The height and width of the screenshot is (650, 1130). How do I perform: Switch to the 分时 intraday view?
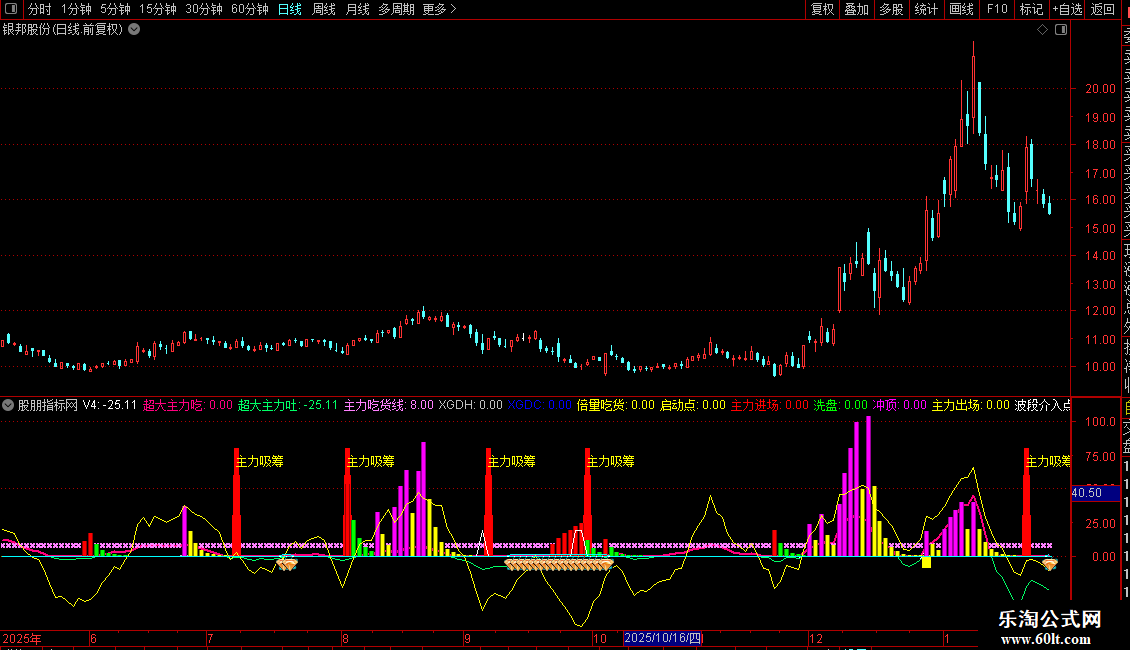pyautogui.click(x=39, y=10)
